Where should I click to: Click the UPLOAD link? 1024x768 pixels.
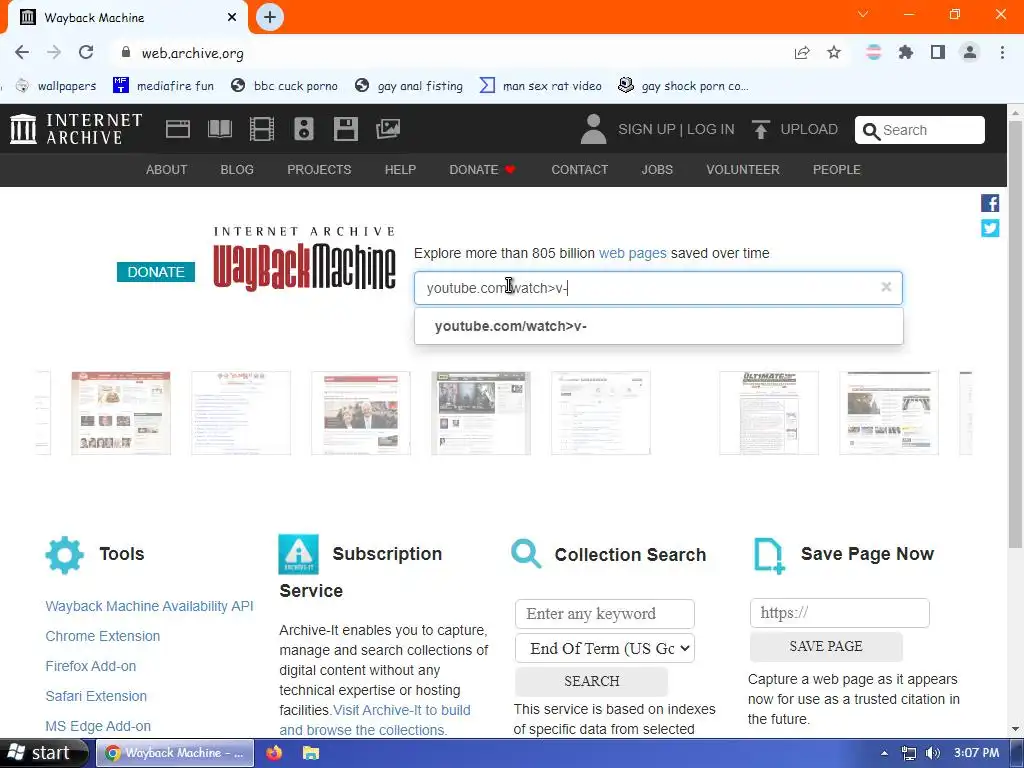(x=808, y=129)
